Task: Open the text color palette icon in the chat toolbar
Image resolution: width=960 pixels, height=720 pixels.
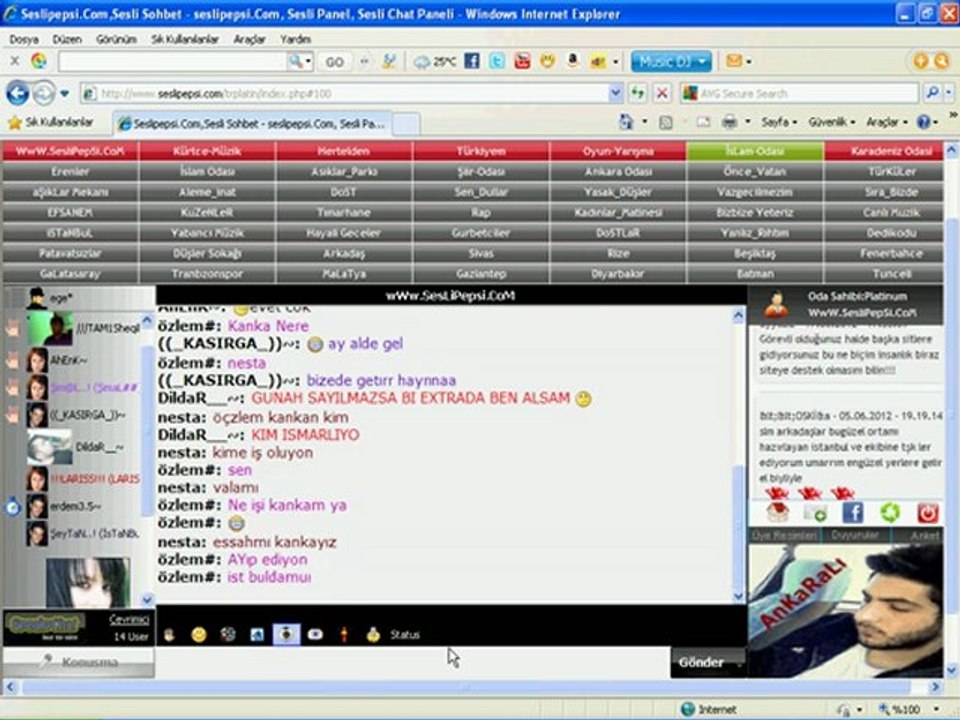Action: 228,635
